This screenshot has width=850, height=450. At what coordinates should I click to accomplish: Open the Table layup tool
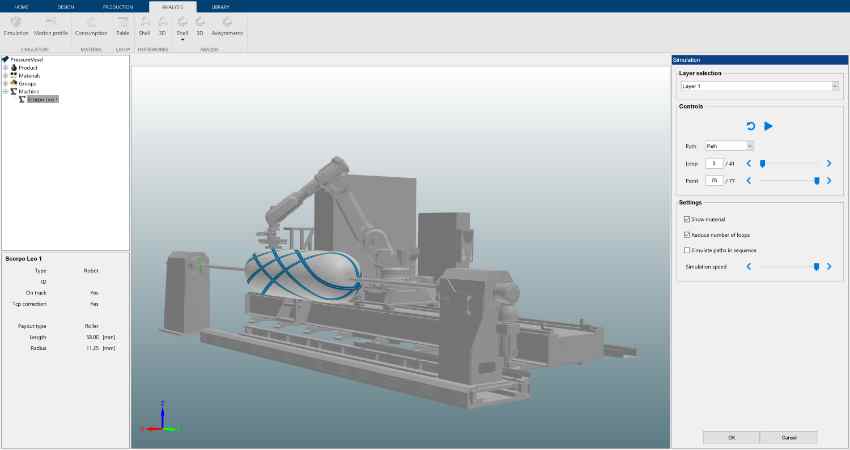click(x=122, y=24)
